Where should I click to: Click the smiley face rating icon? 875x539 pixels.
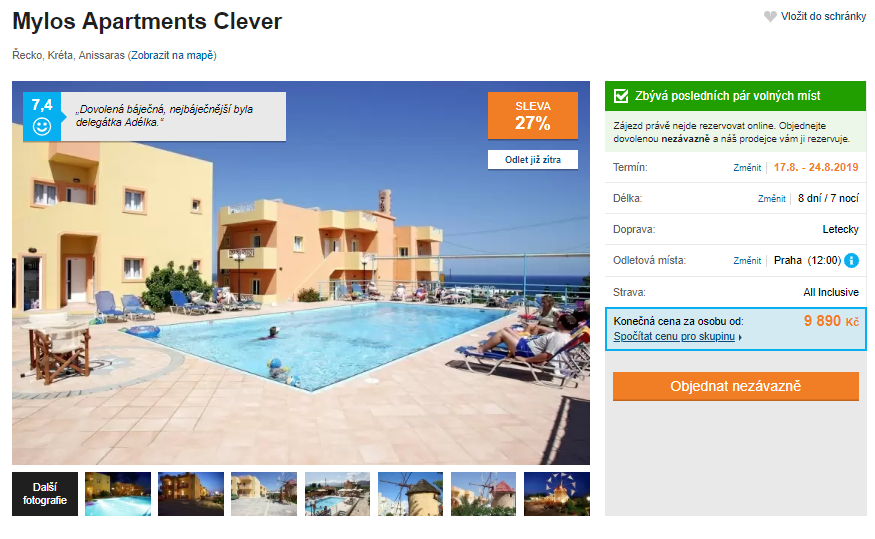(x=42, y=127)
